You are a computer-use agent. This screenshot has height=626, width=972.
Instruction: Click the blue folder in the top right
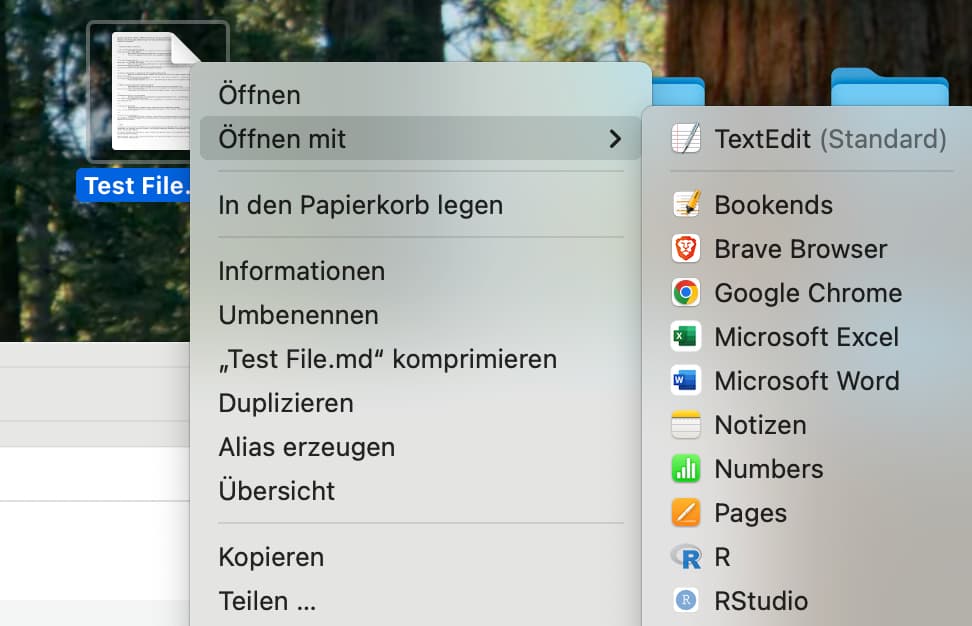click(888, 90)
